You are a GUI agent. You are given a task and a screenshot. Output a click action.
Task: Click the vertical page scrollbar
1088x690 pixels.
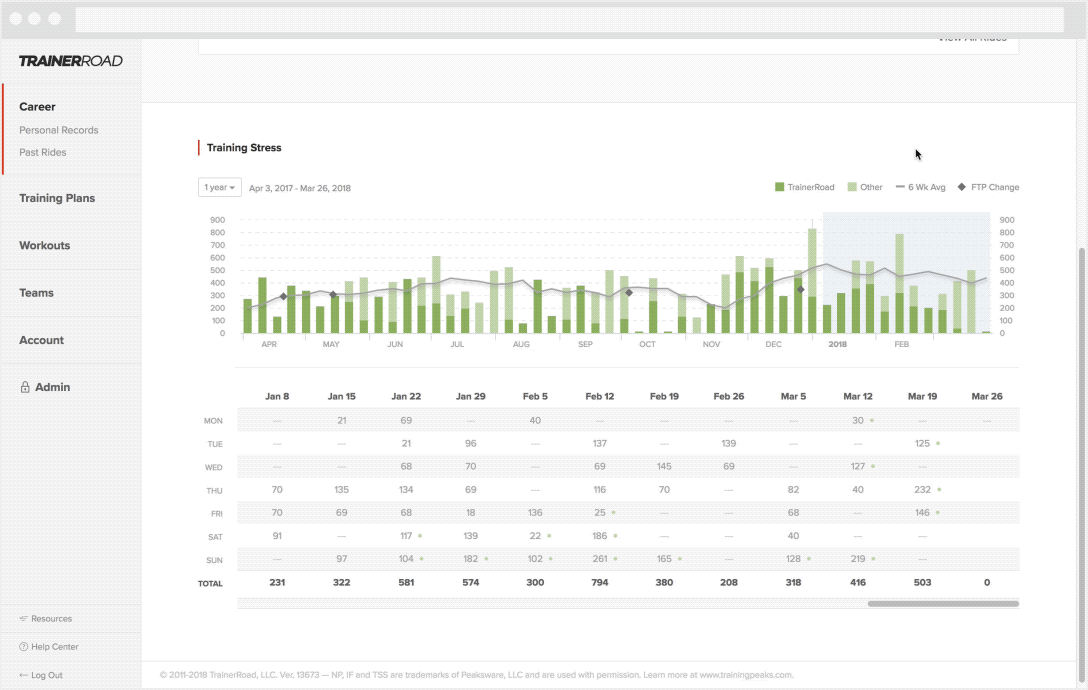[1082, 465]
